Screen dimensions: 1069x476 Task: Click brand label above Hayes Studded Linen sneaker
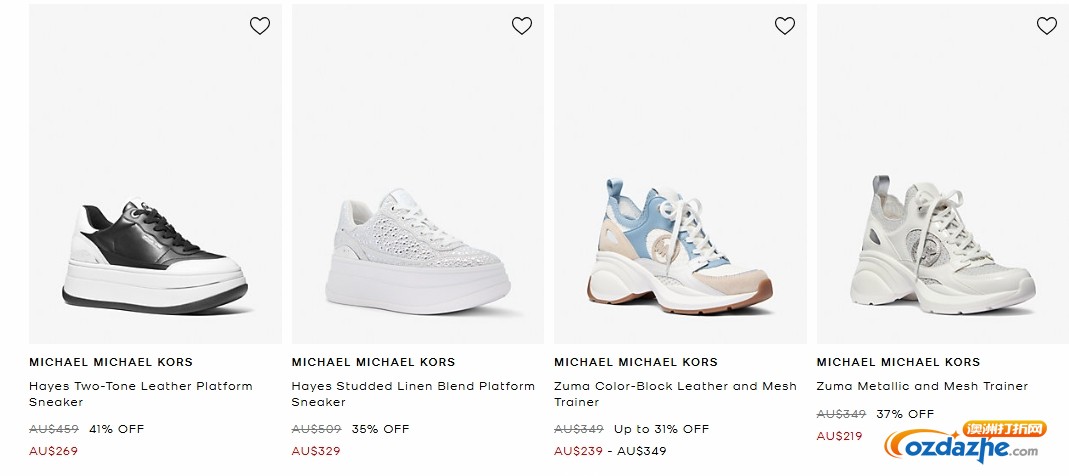(x=373, y=362)
